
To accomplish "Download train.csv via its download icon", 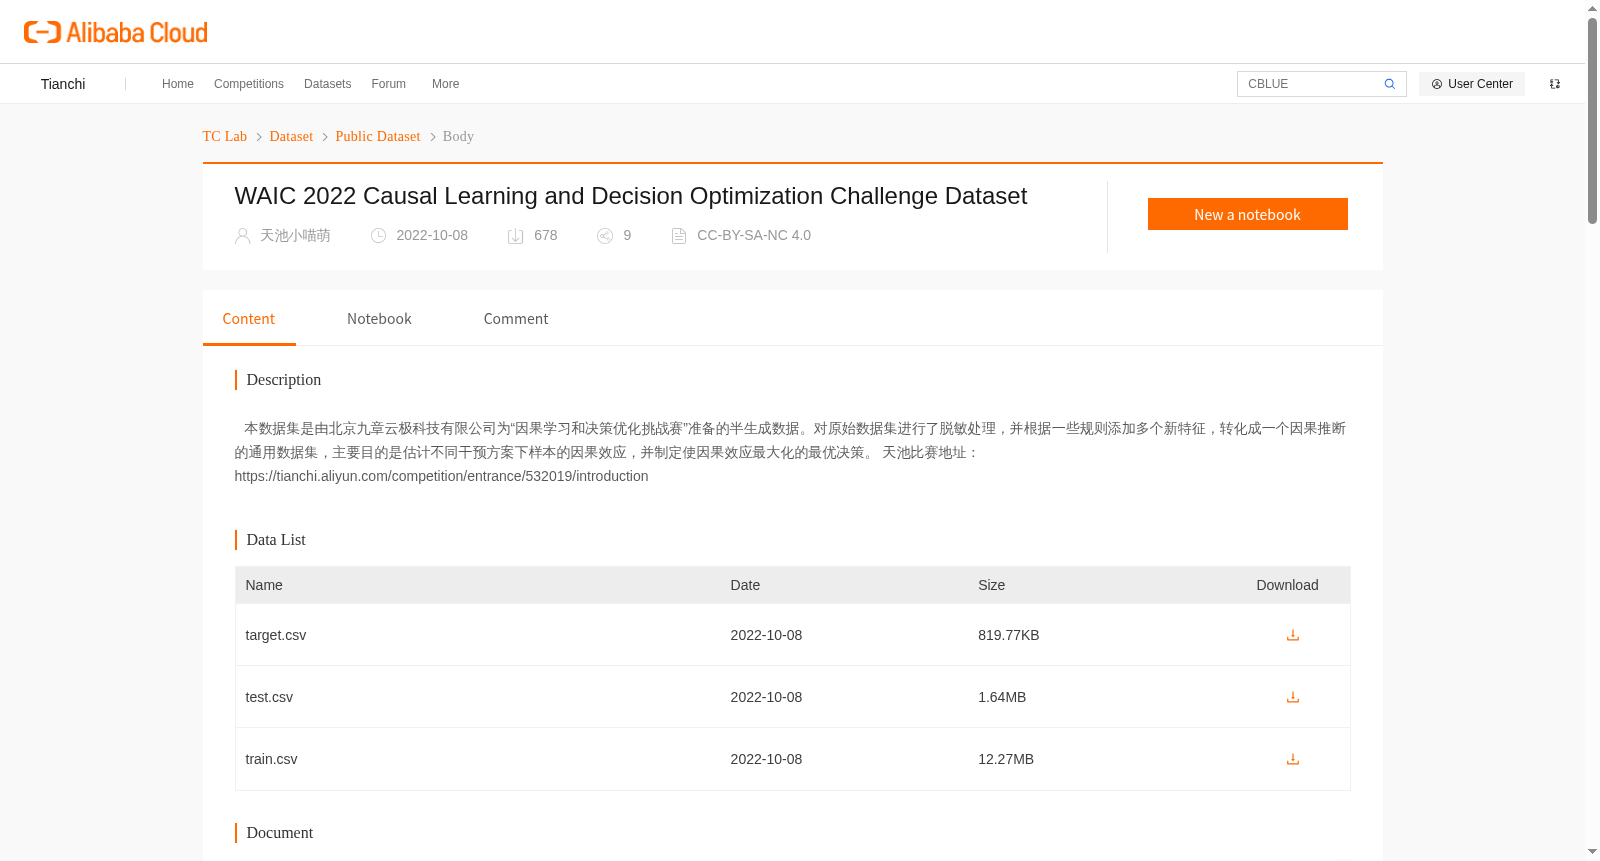I will (x=1293, y=759).
